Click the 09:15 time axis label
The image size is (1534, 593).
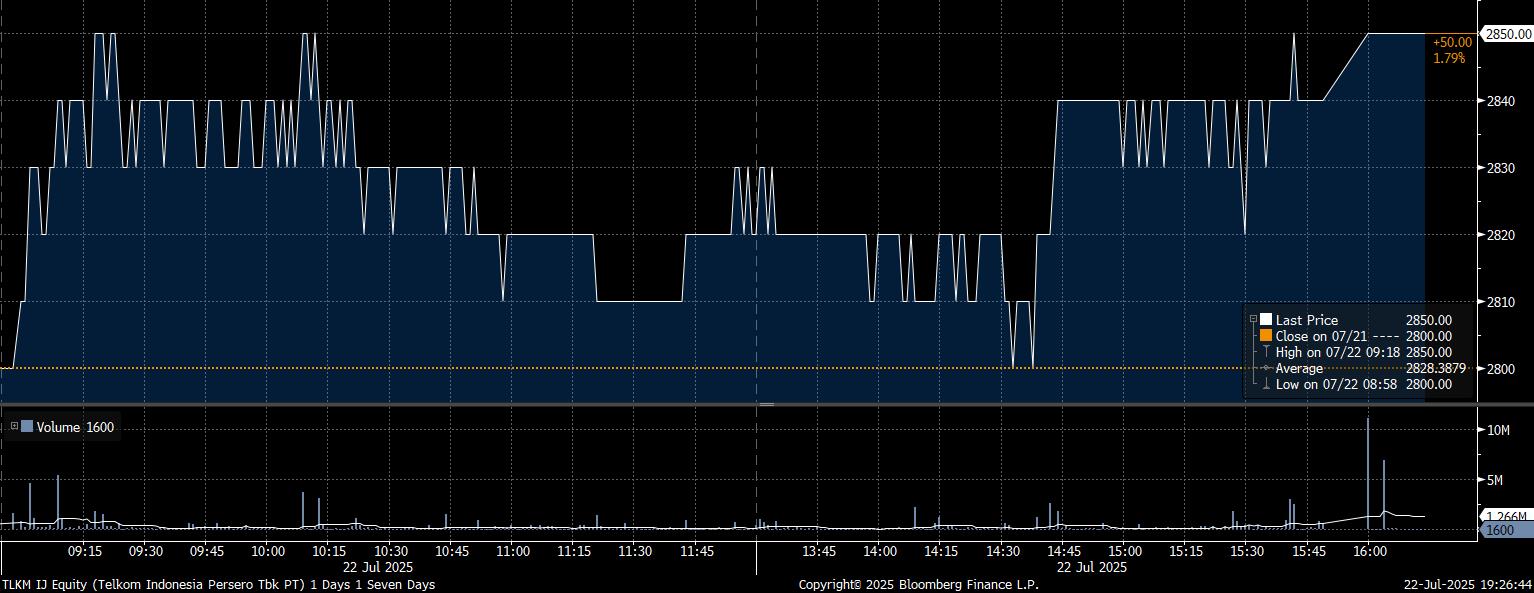tap(84, 551)
